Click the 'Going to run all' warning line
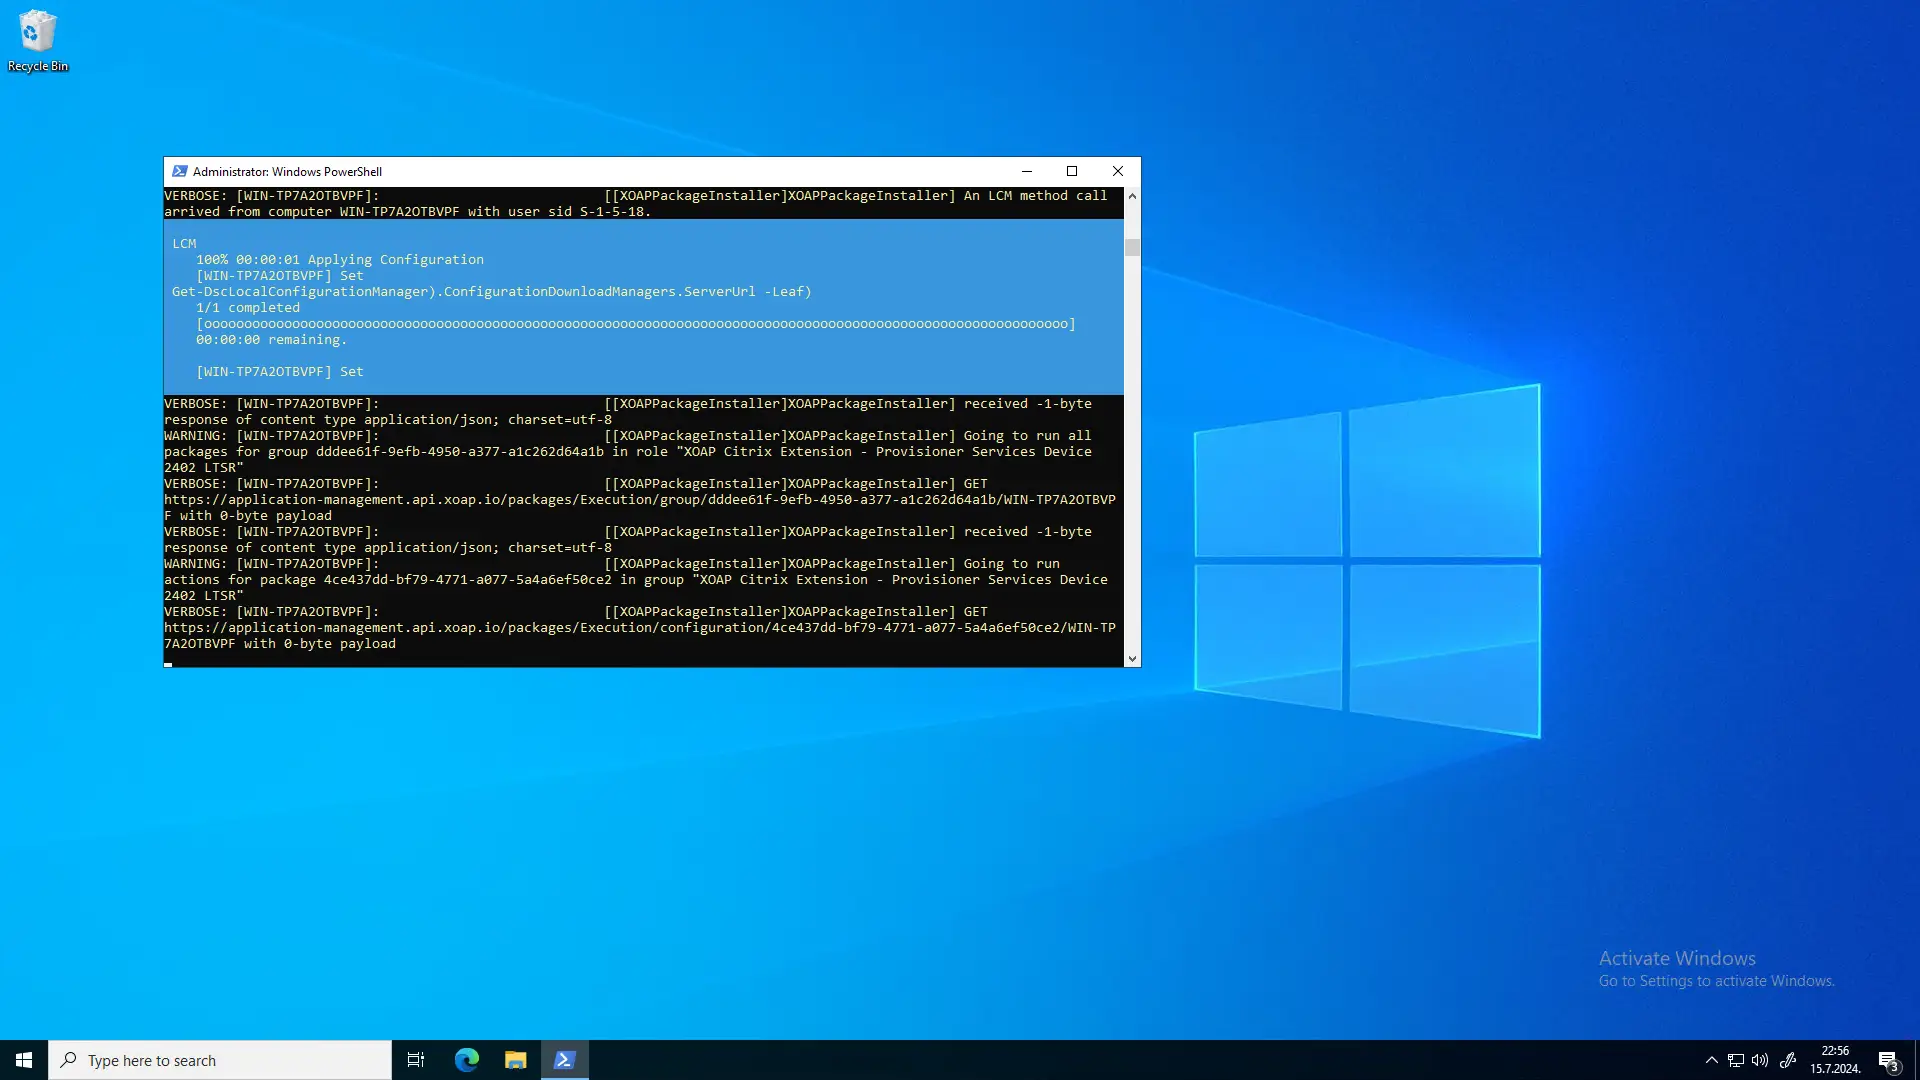Screen dimensions: 1920x1080 [x=628, y=436]
